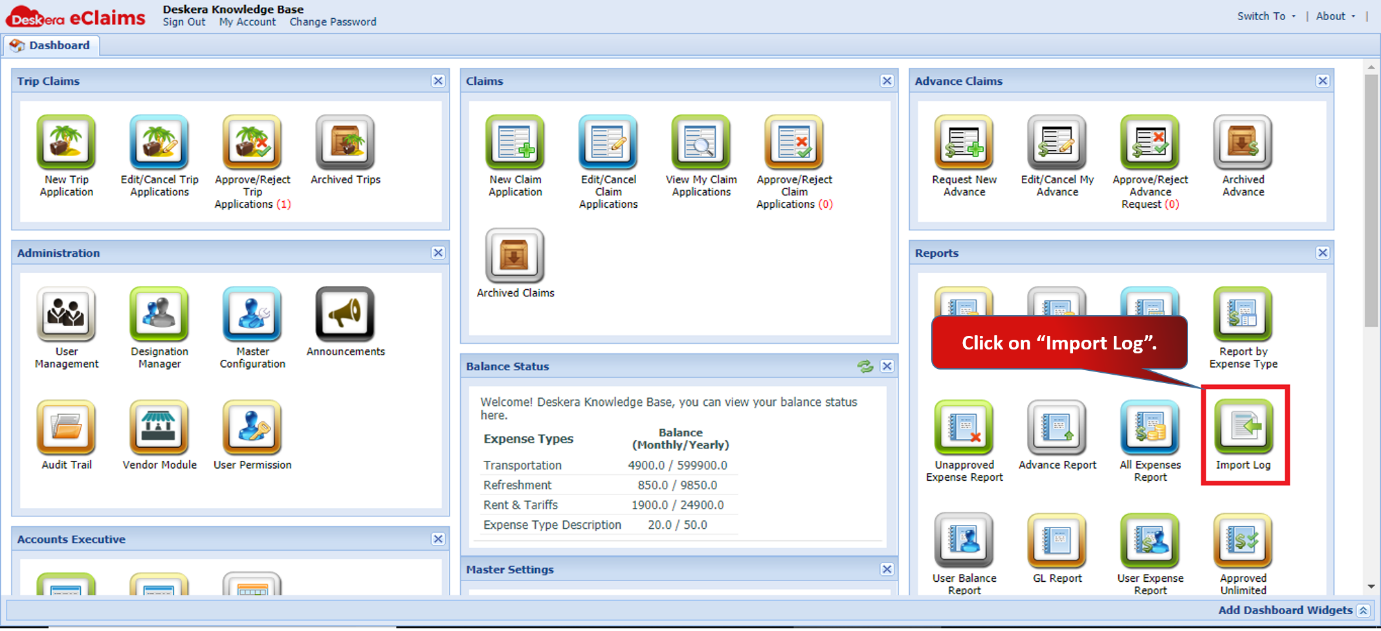The image size is (1381, 631).
Task: Open the Switch To dropdown
Action: click(x=1266, y=16)
